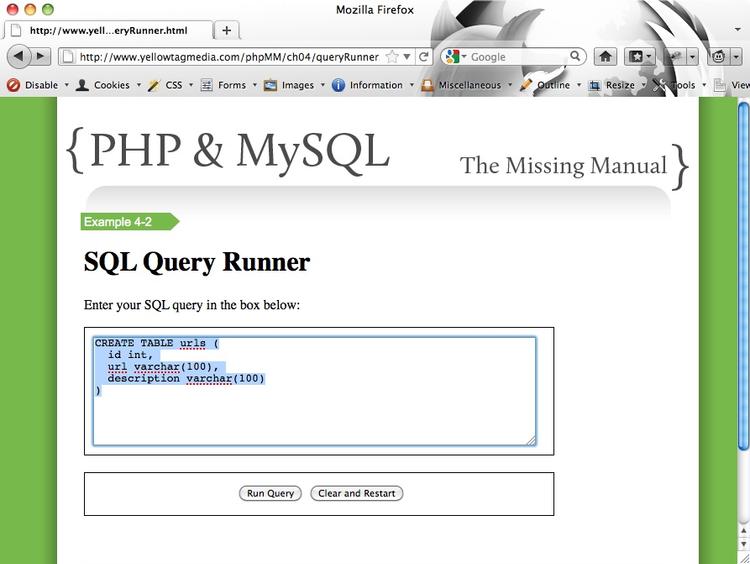Click the Miscellaneous drawer icon
This screenshot has width=750, height=564.
427,85
